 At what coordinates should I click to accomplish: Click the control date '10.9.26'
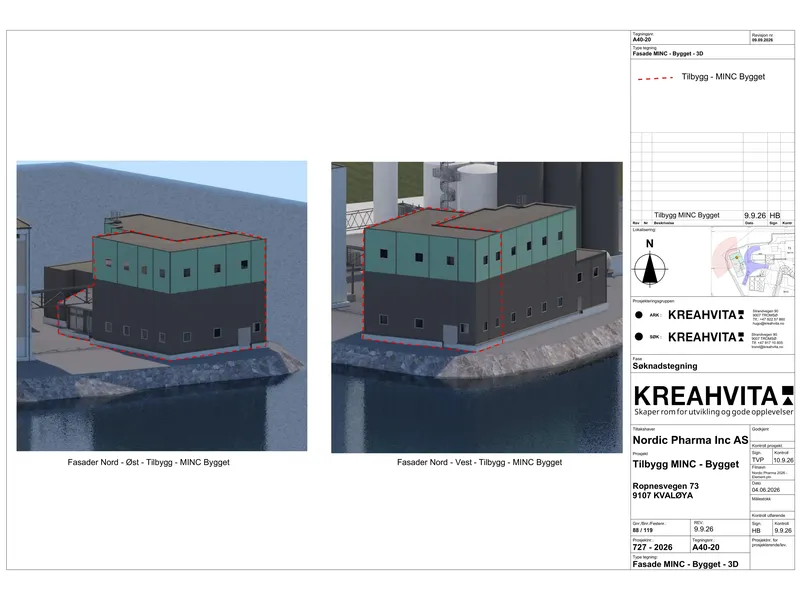(783, 460)
